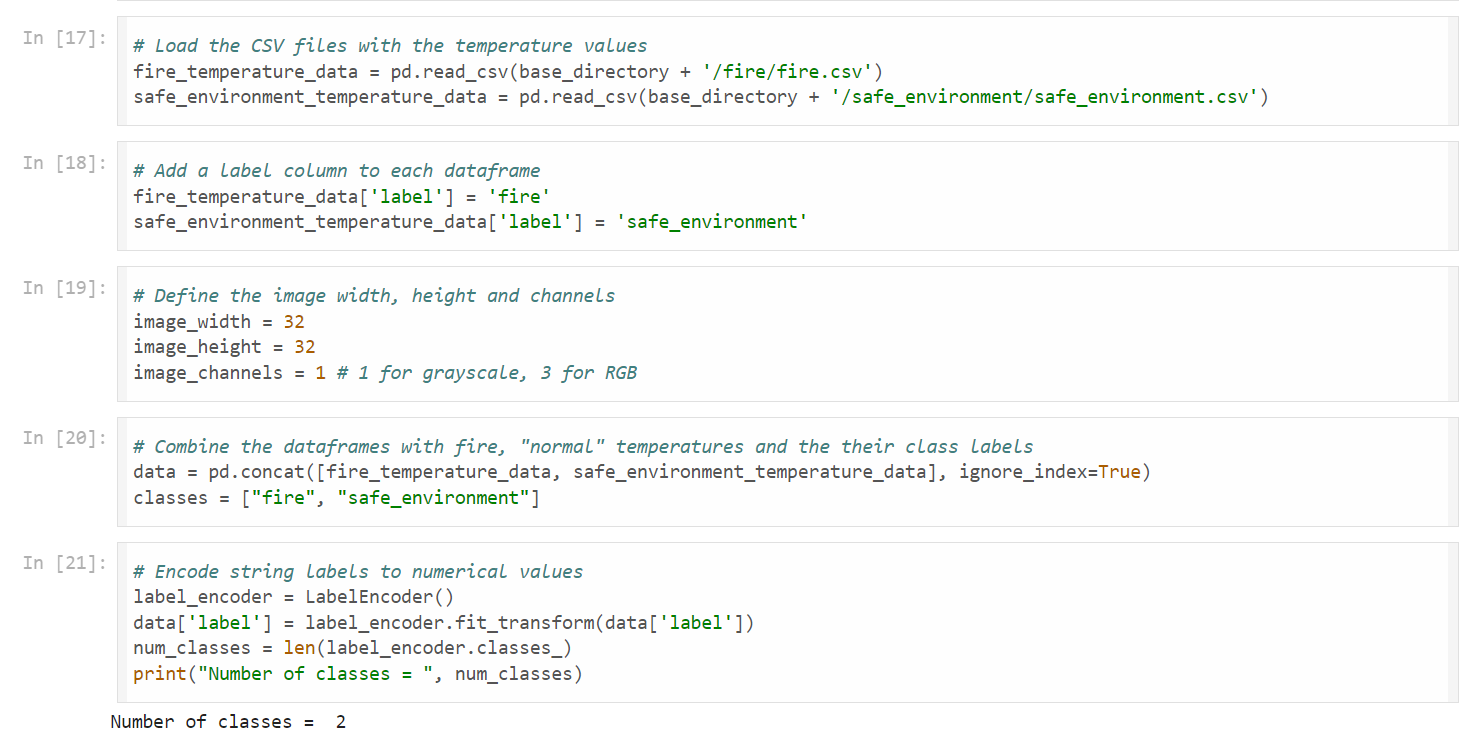Click the classes list definition line
This screenshot has height=734, width=1476.
point(337,498)
